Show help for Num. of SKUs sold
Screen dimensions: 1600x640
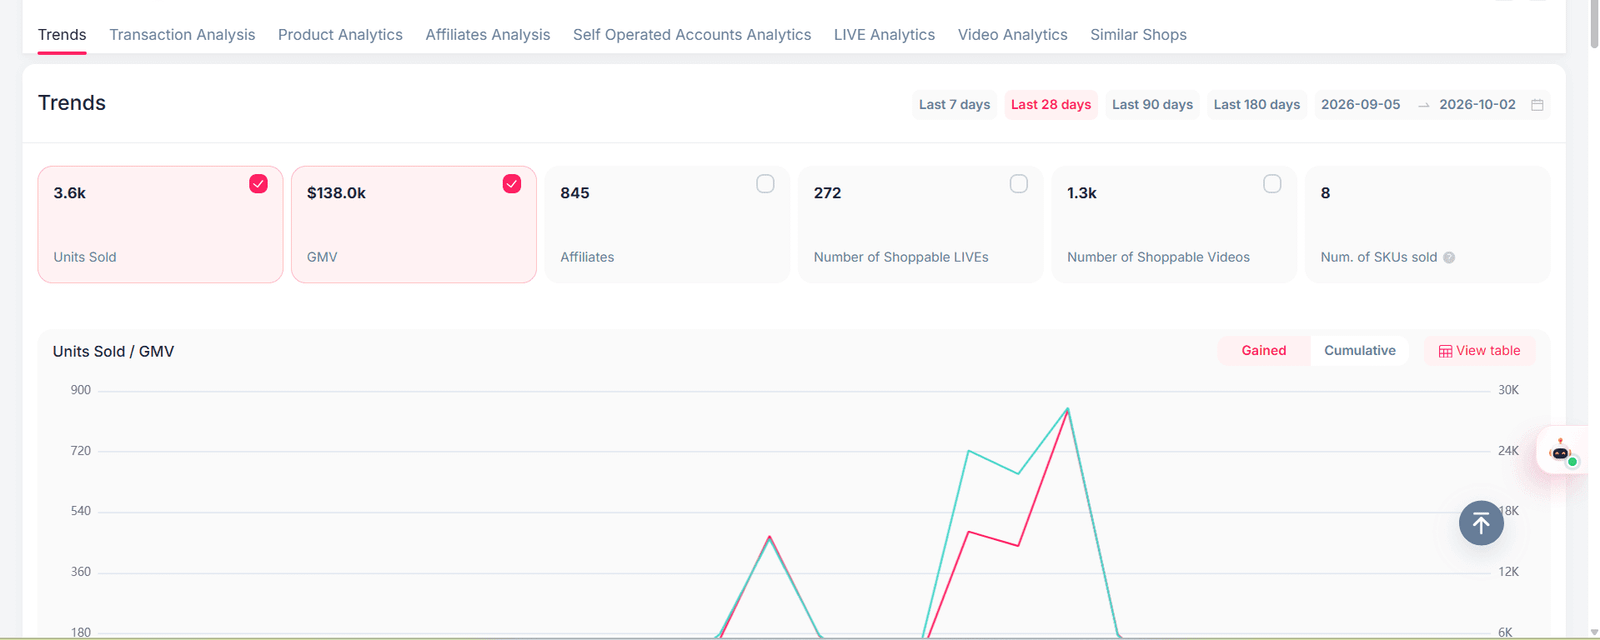pos(1449,258)
